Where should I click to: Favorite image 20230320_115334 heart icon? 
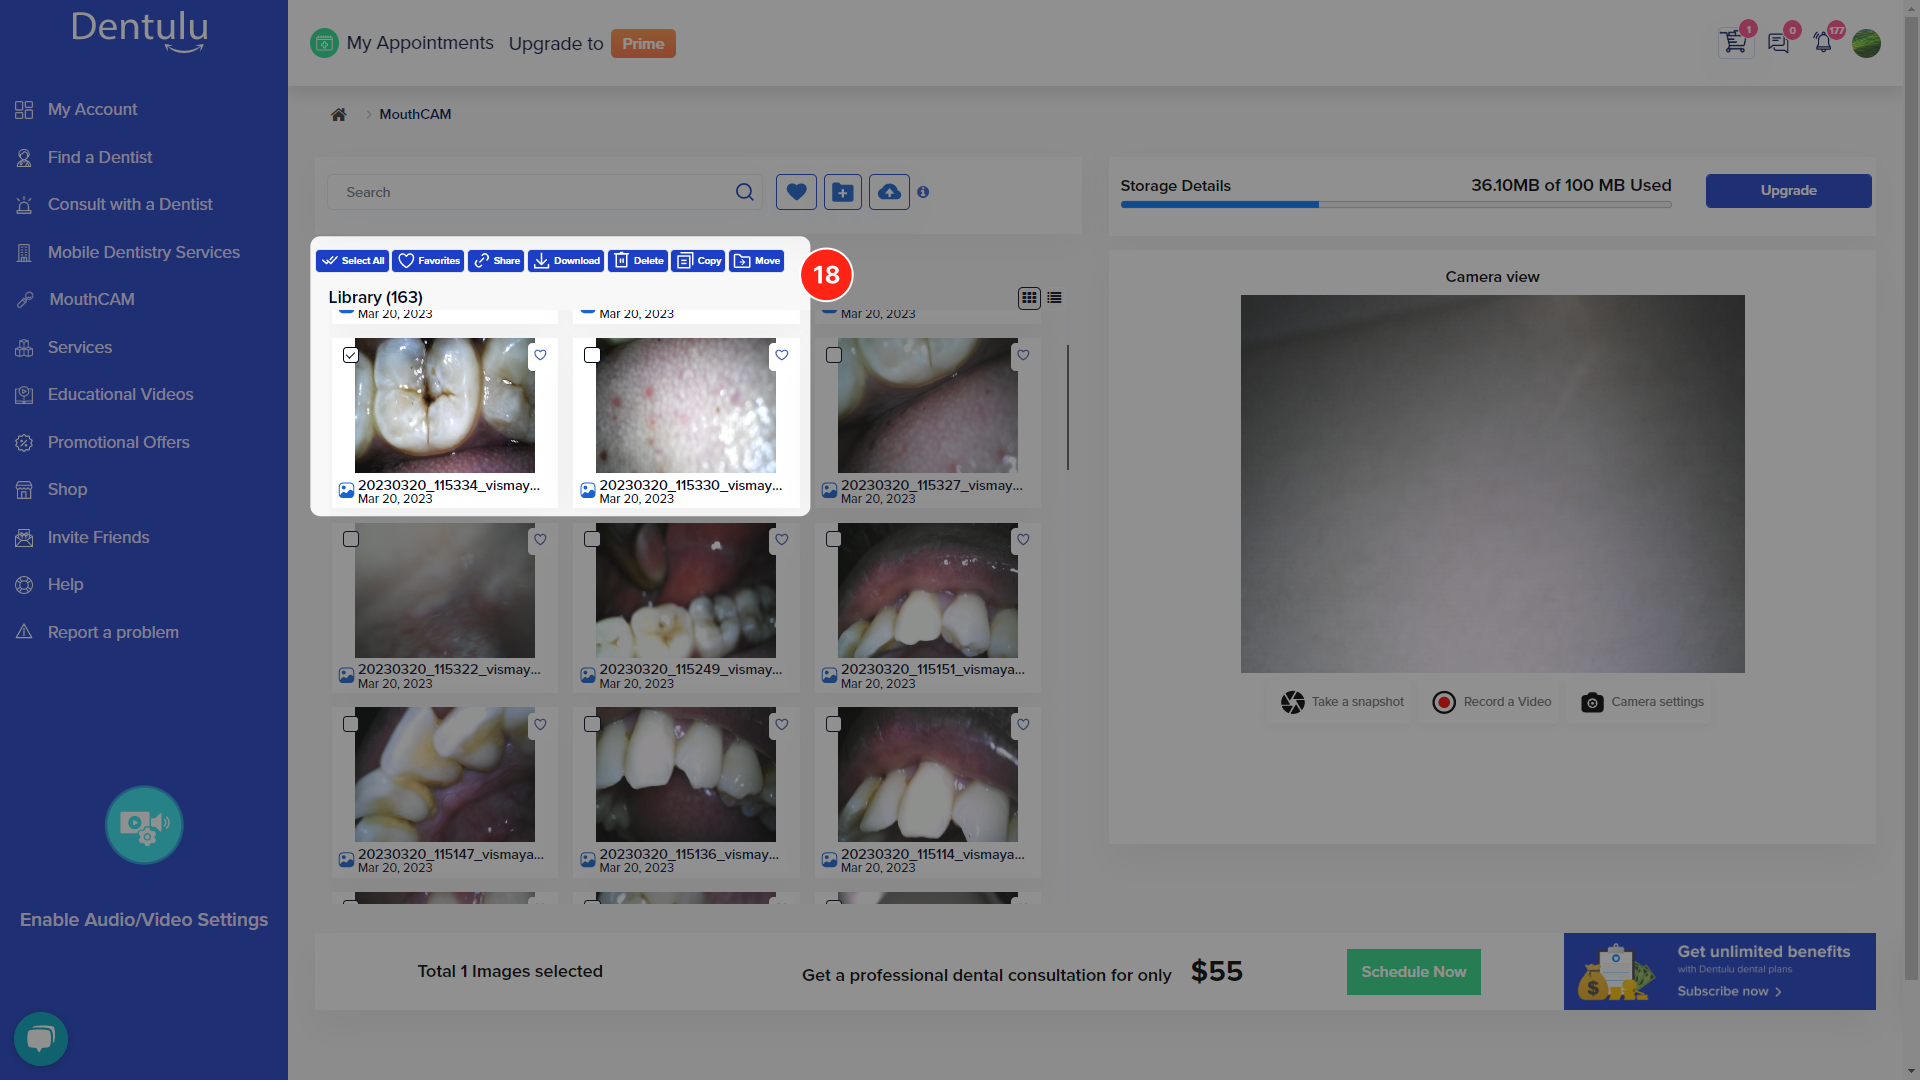click(540, 355)
